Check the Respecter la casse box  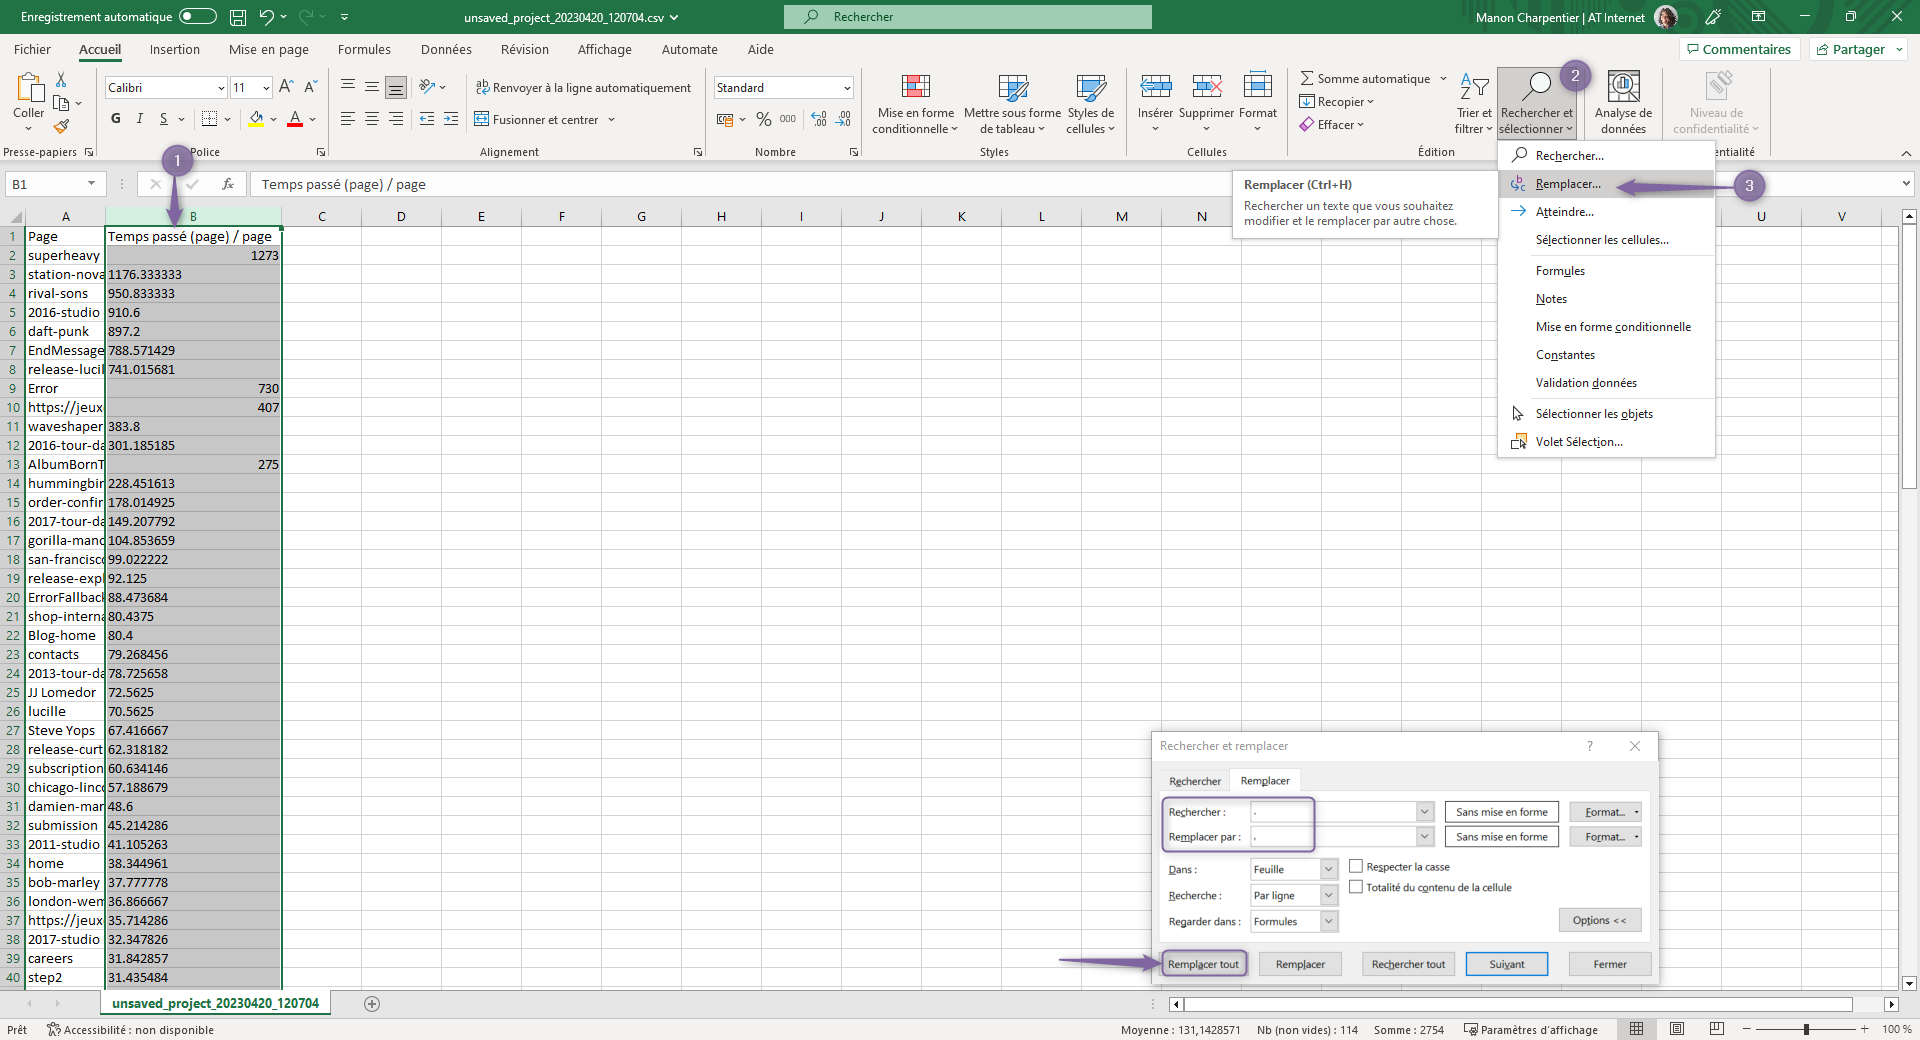1356,866
